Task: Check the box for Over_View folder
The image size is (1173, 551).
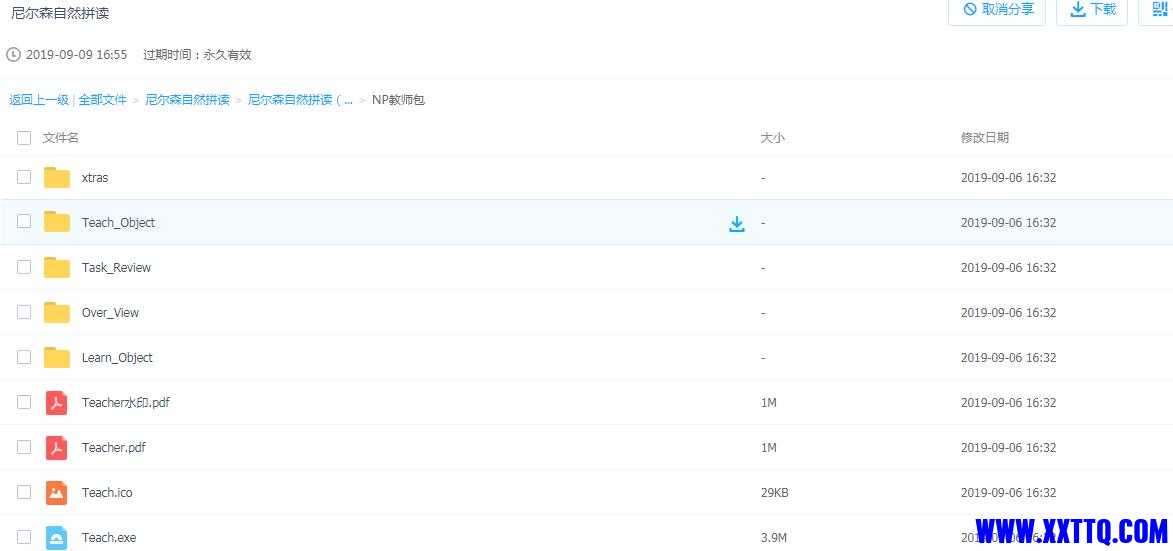Action: pos(24,312)
